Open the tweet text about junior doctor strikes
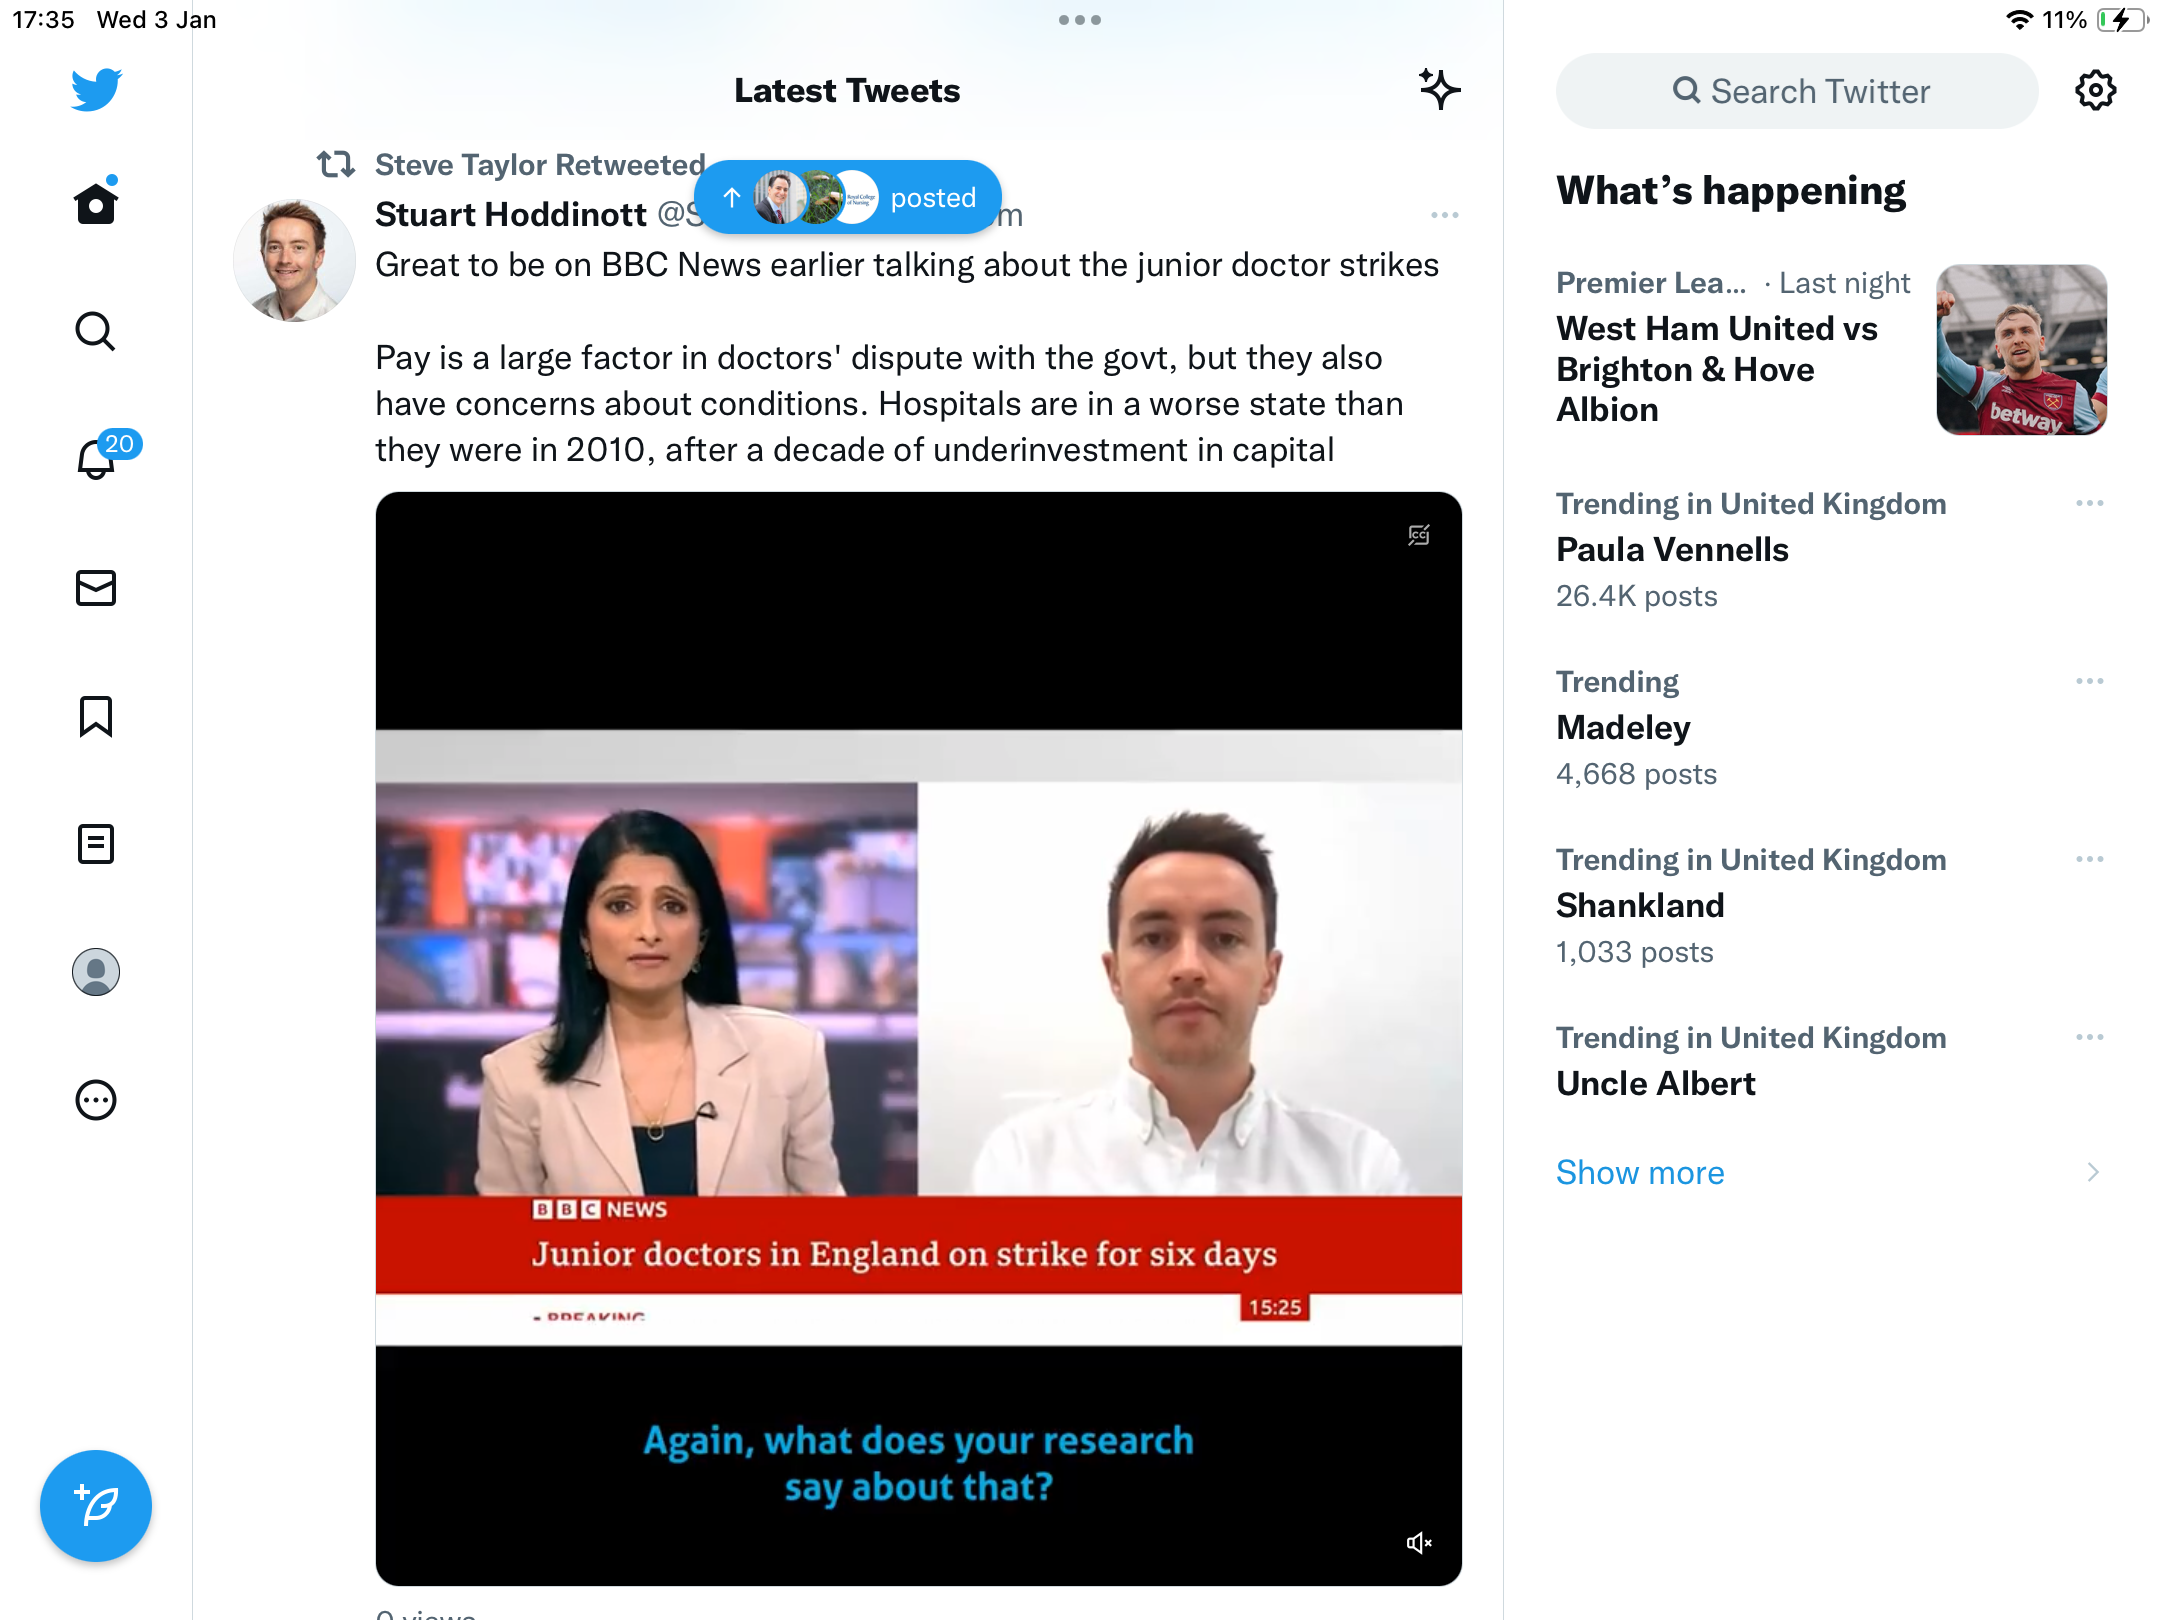This screenshot has width=2160, height=1620. click(x=907, y=357)
